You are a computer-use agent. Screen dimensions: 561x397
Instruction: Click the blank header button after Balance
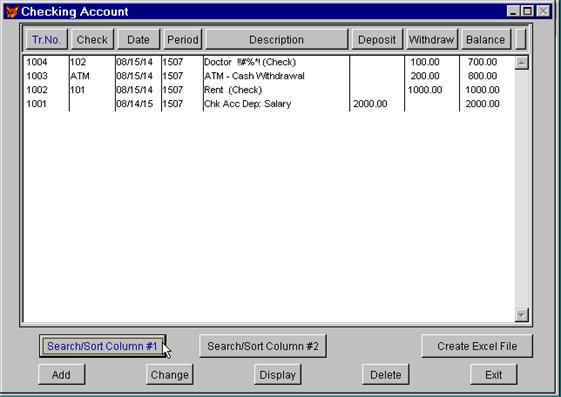point(521,39)
